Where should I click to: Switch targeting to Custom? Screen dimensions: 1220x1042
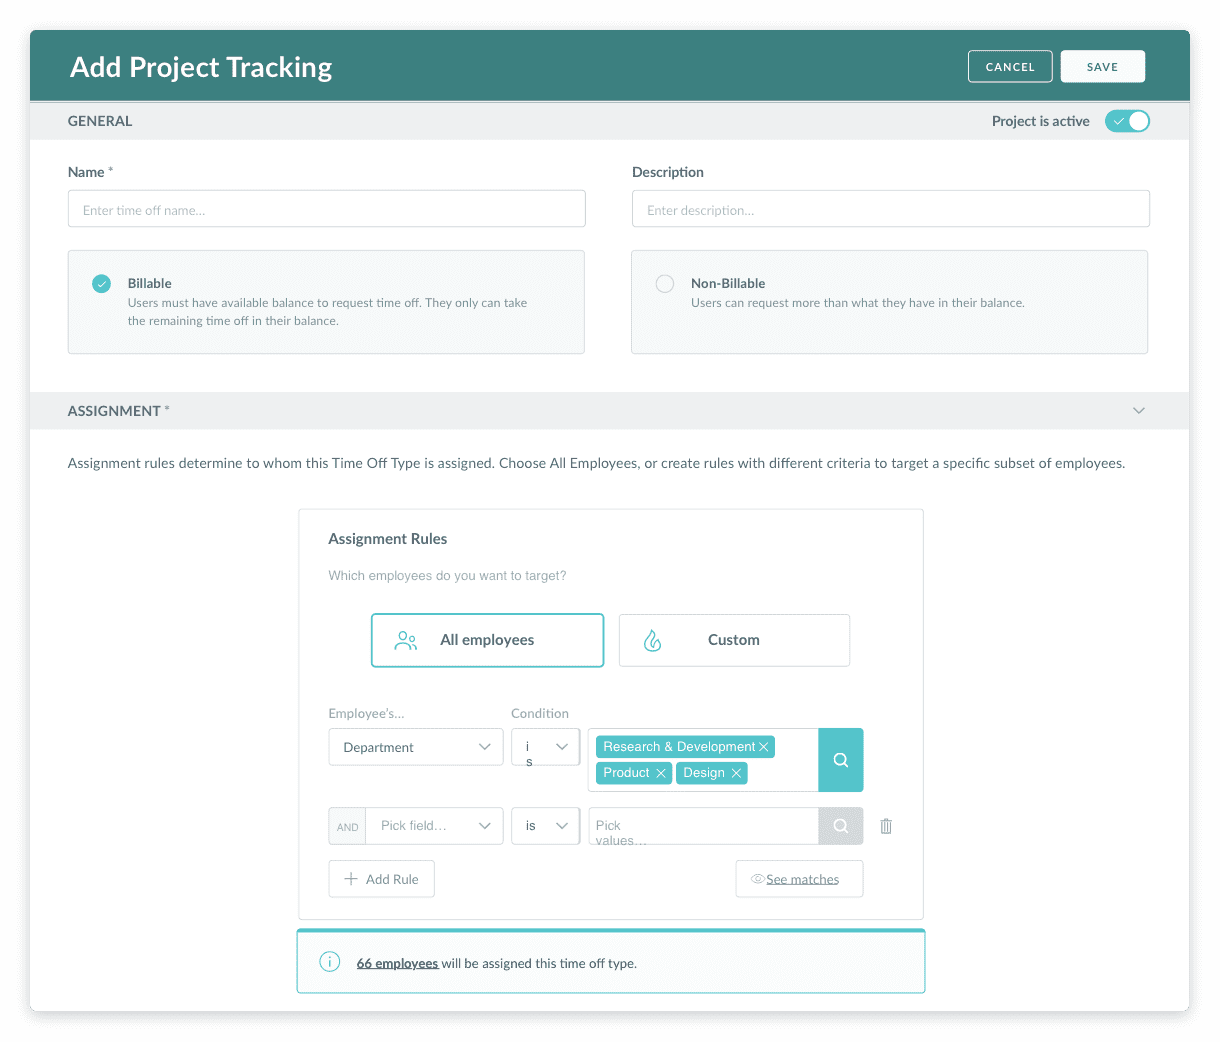coord(734,640)
